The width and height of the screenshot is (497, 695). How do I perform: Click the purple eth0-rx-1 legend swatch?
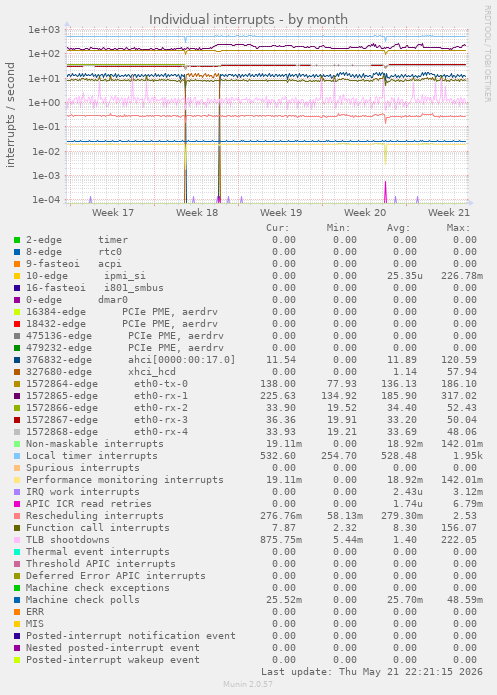click(x=17, y=396)
